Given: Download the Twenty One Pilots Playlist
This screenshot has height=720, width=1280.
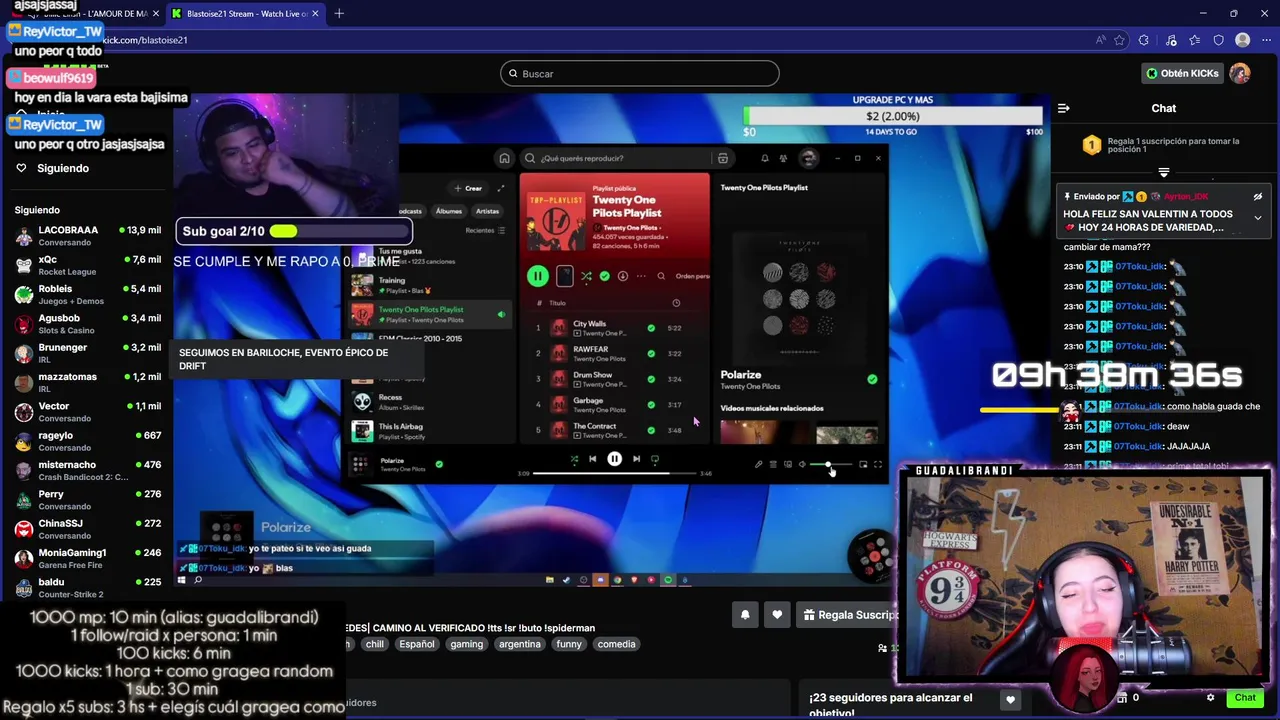Looking at the screenshot, I should [x=622, y=276].
